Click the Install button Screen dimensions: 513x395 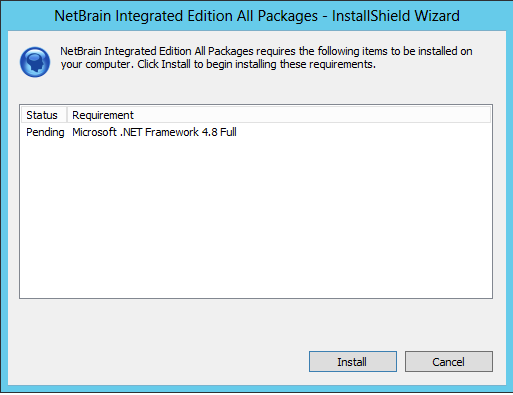point(353,361)
